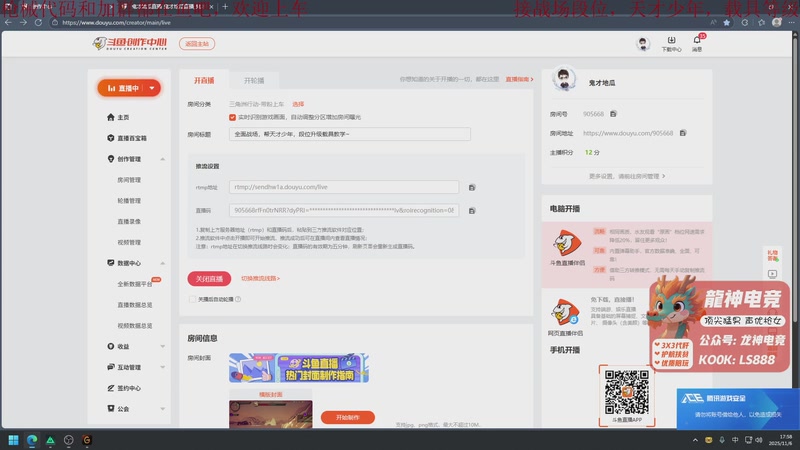Click the Douyu Creation Center logo
This screenshot has height=450, width=800.
tap(130, 44)
